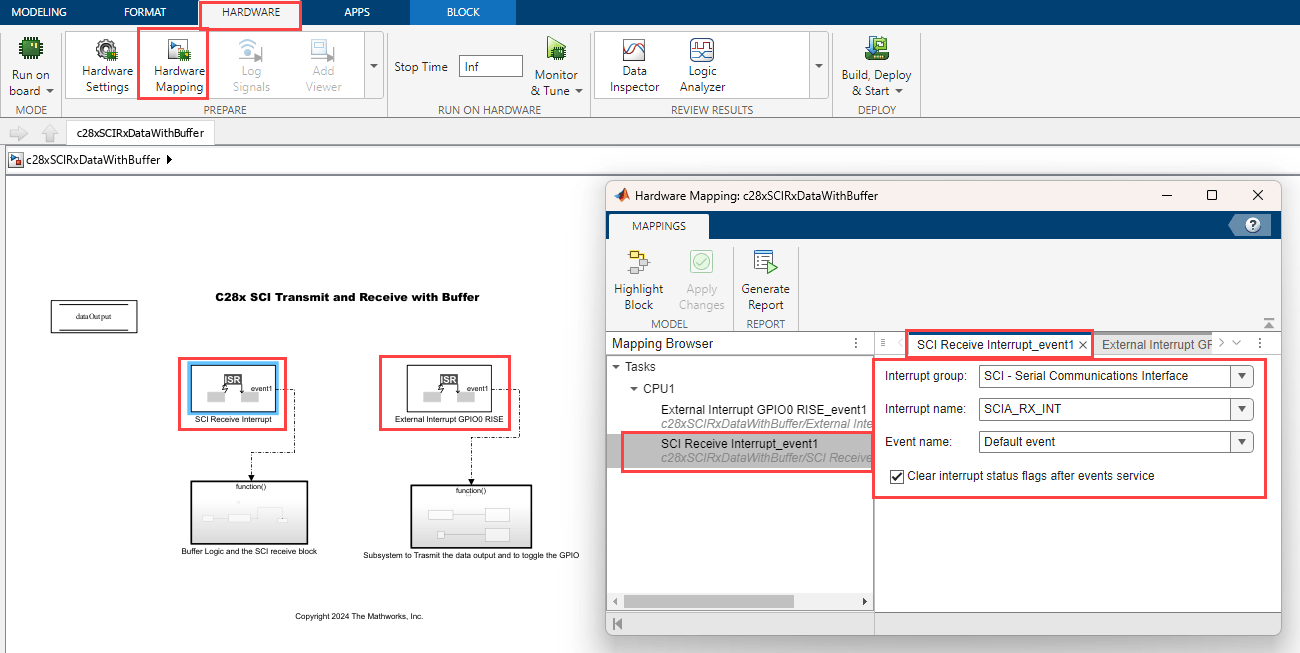Click the Build, Deploy & Start icon
This screenshot has width=1300, height=653.
[876, 50]
